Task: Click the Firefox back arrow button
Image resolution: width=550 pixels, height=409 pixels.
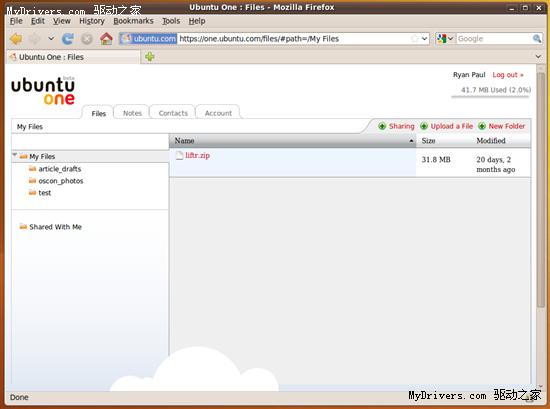Action: click(x=16, y=39)
